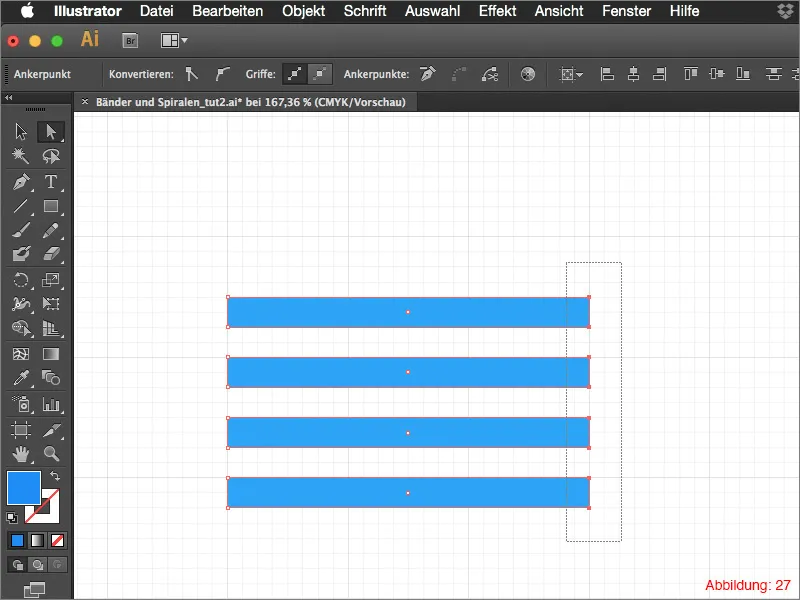Select the Direct Selection tool

51,132
